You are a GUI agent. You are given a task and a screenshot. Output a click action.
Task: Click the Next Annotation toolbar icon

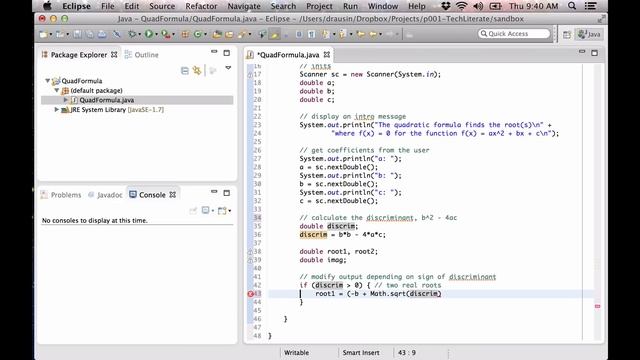click(326, 34)
